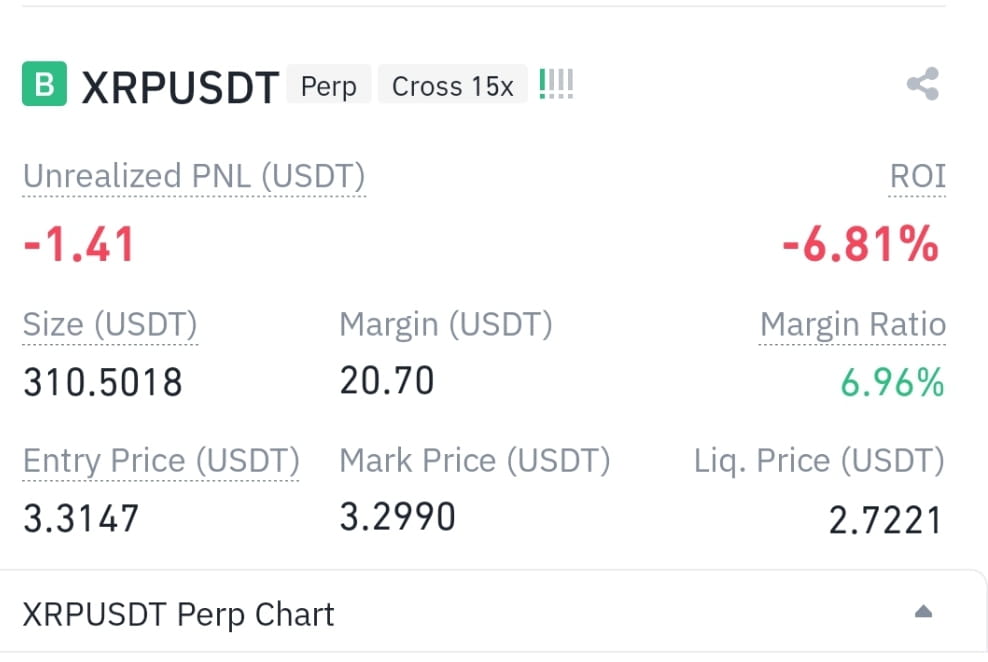Tap the 20.70 margin value
Screen dimensions: 988x662
tap(387, 381)
